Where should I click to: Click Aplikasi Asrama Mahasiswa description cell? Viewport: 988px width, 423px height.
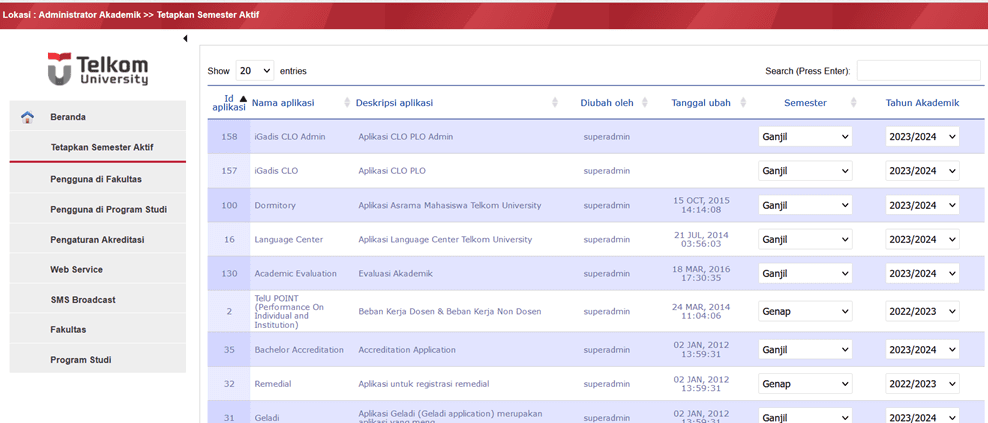click(x=449, y=206)
